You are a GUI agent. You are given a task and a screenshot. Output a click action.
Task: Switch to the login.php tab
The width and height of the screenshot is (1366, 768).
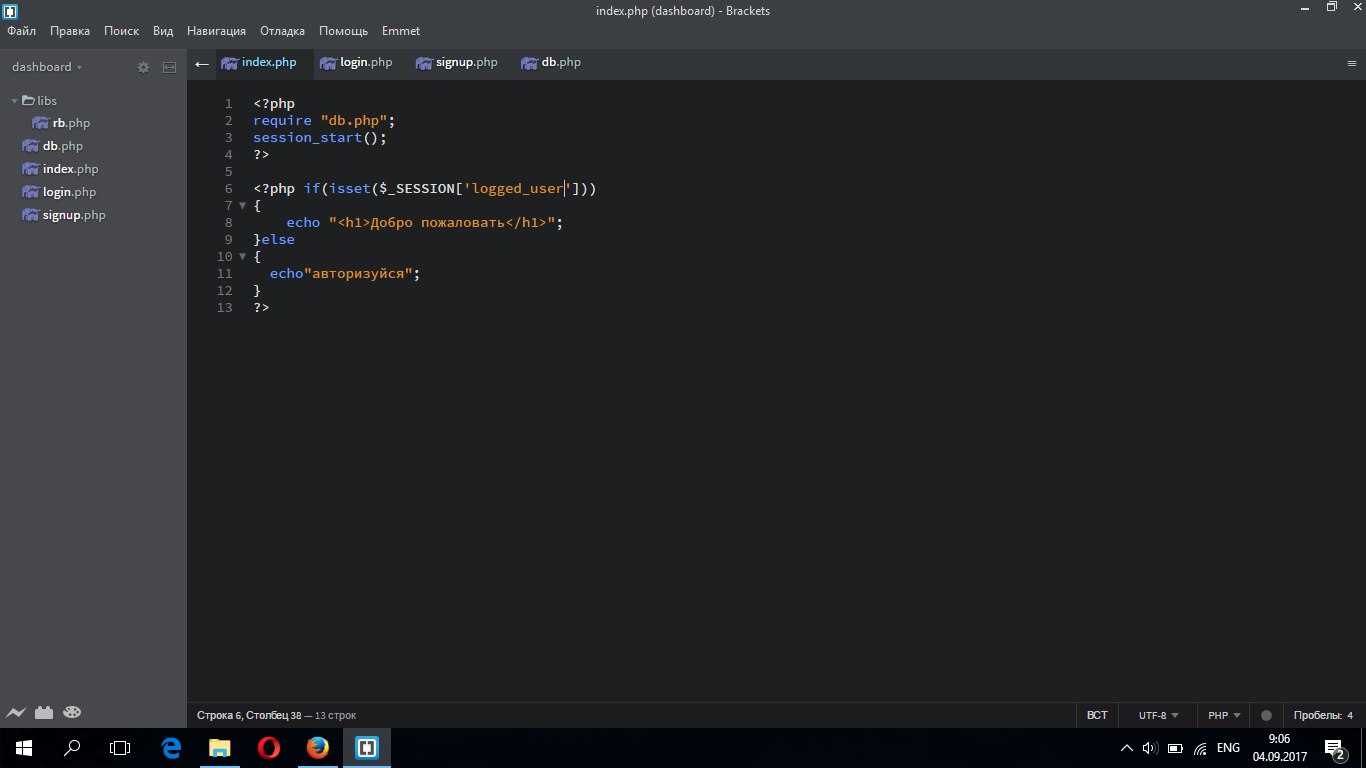coord(356,62)
